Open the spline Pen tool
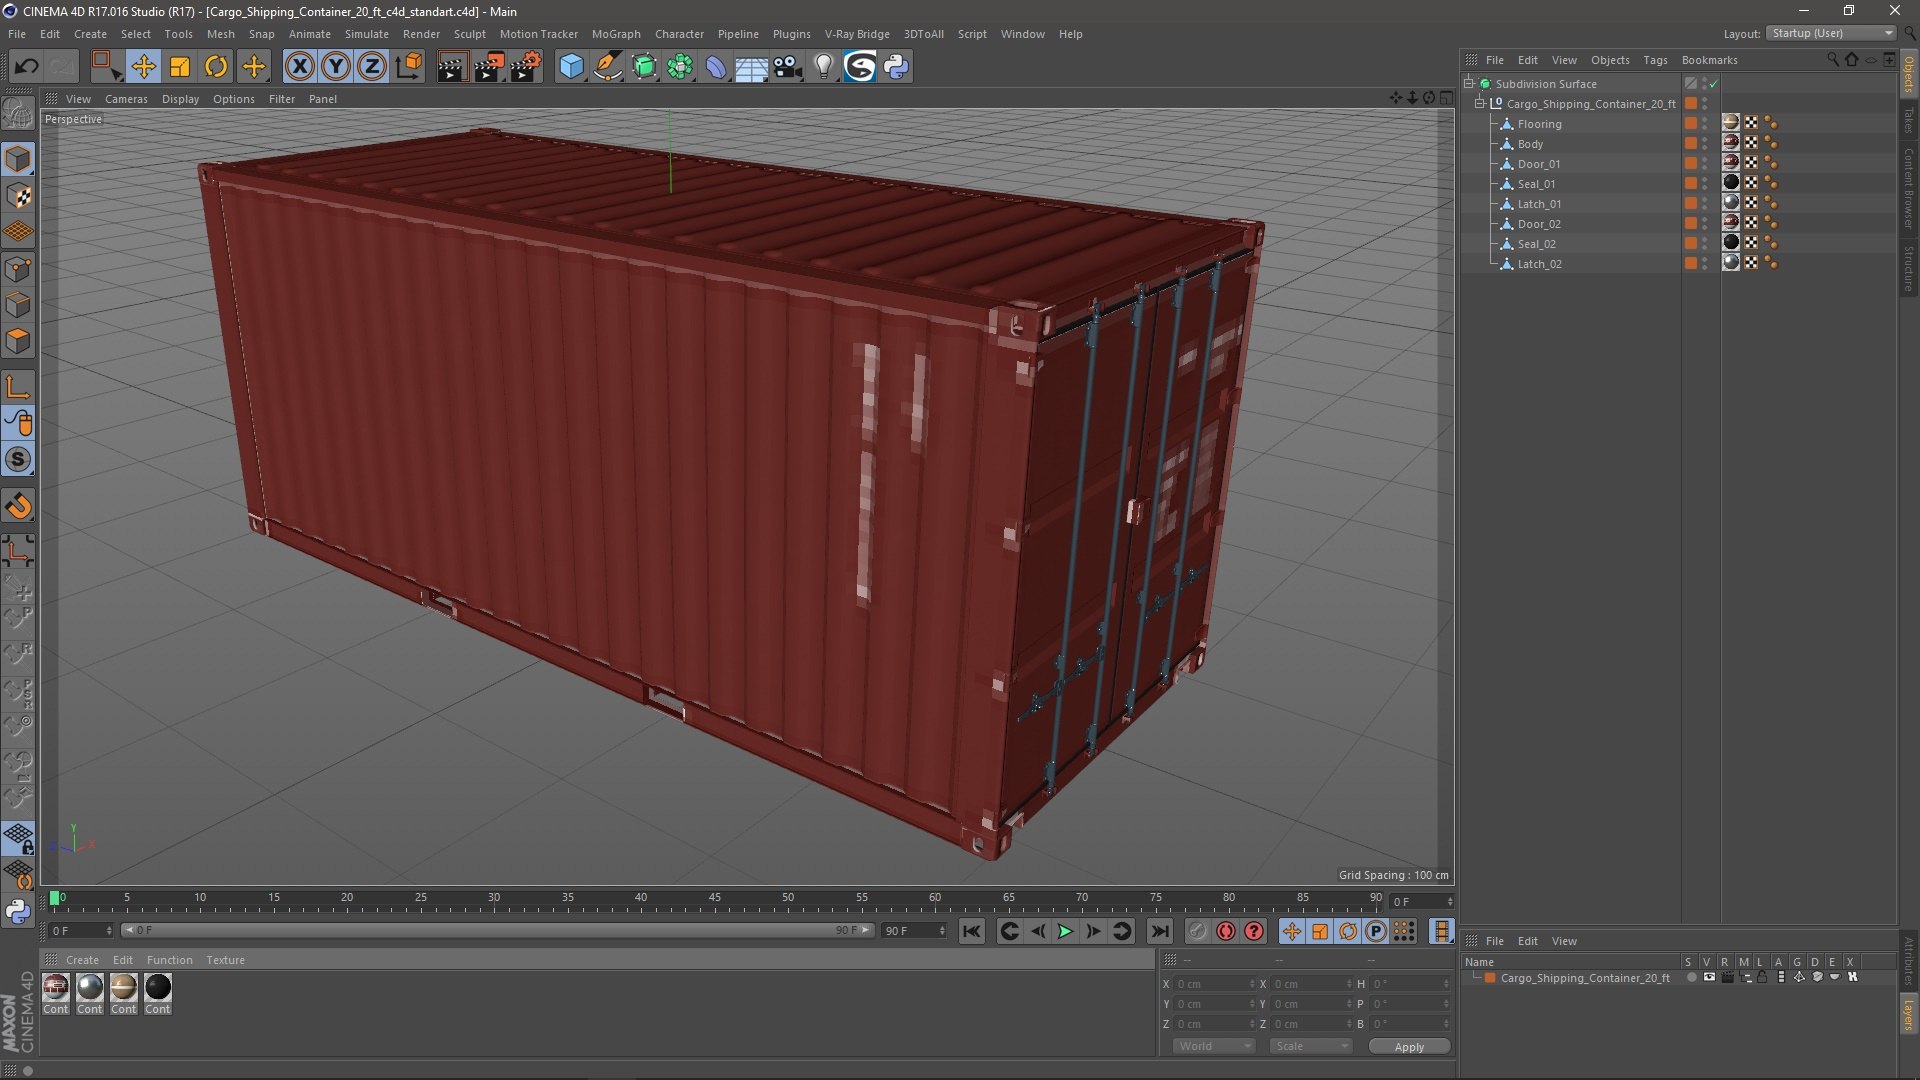Viewport: 1920px width, 1080px height. [x=607, y=67]
